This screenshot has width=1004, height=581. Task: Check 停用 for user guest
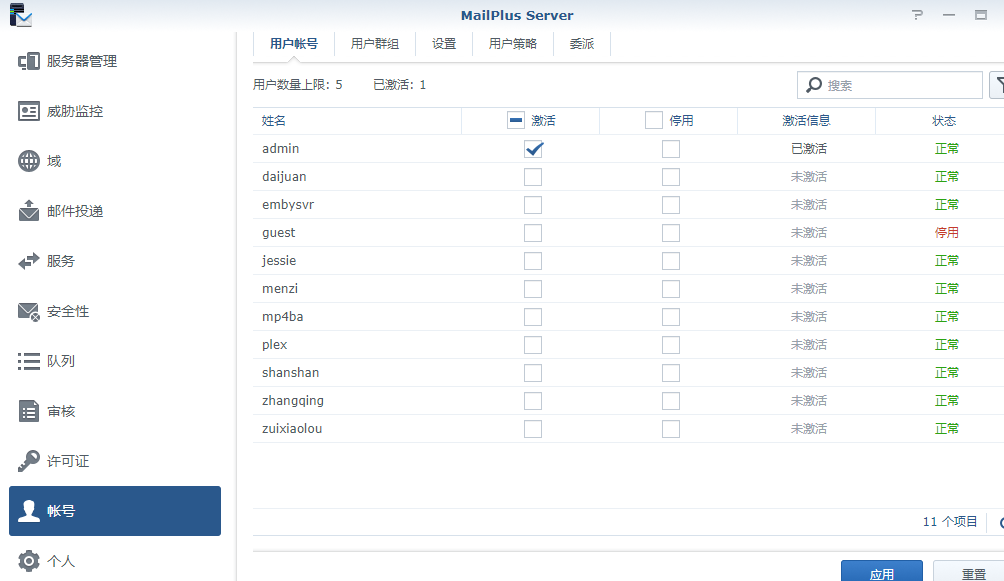(x=671, y=232)
